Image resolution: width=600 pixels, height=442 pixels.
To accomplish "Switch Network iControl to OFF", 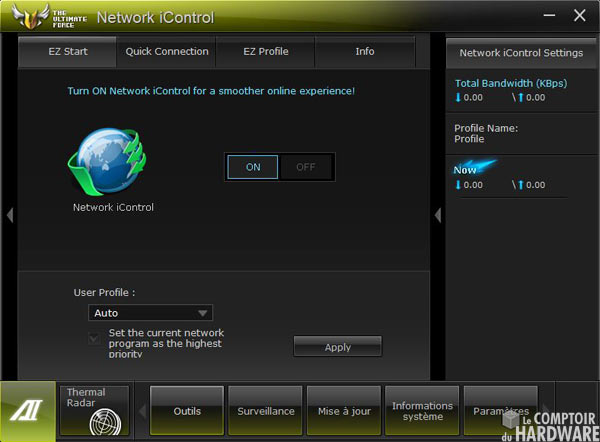I will [306, 167].
